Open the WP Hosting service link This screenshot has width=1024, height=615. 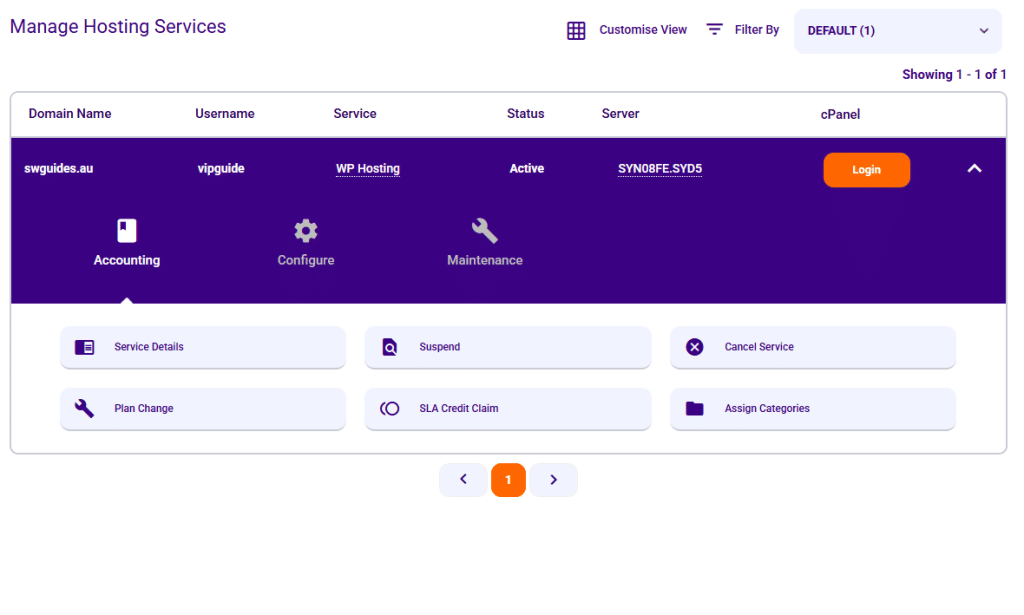tap(367, 168)
